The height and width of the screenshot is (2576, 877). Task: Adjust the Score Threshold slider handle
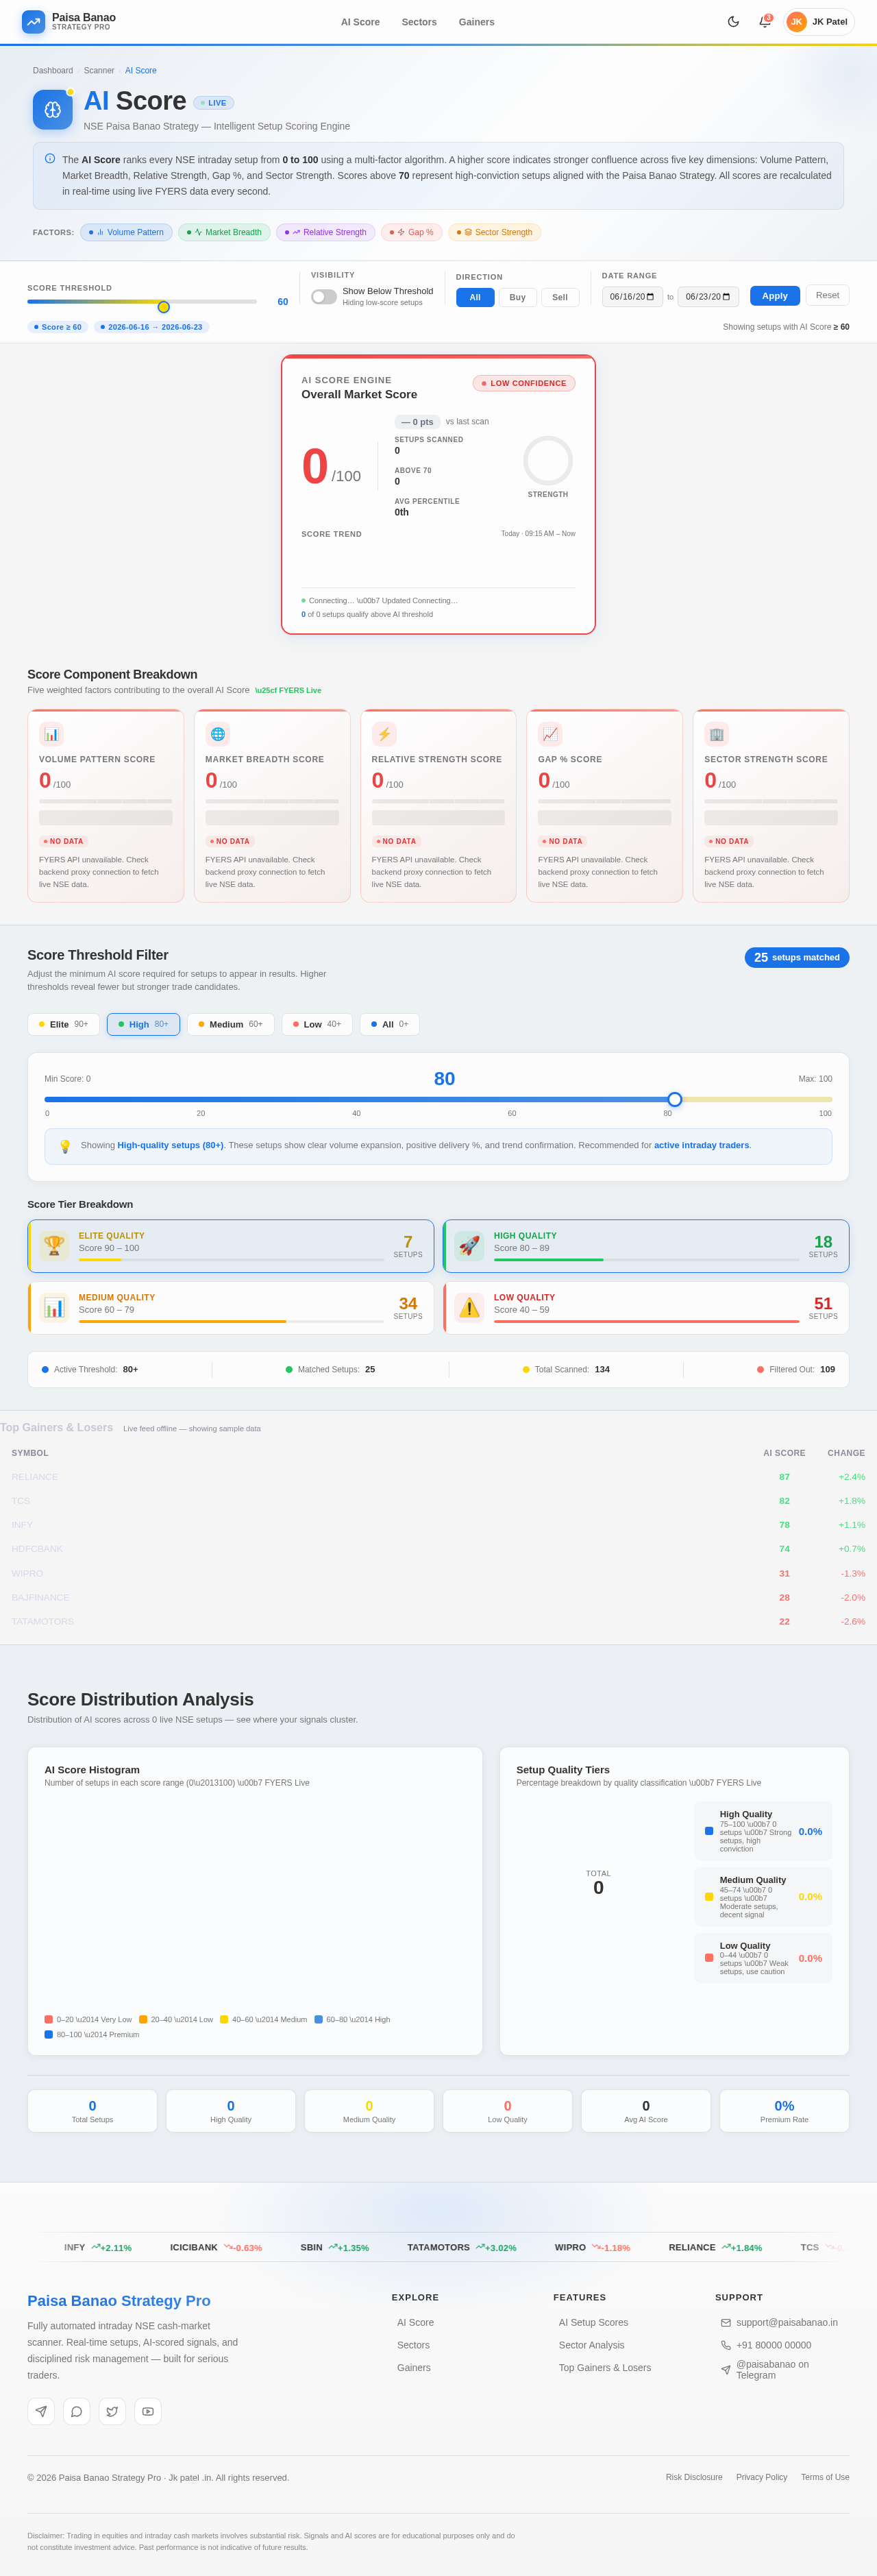coord(164,307)
